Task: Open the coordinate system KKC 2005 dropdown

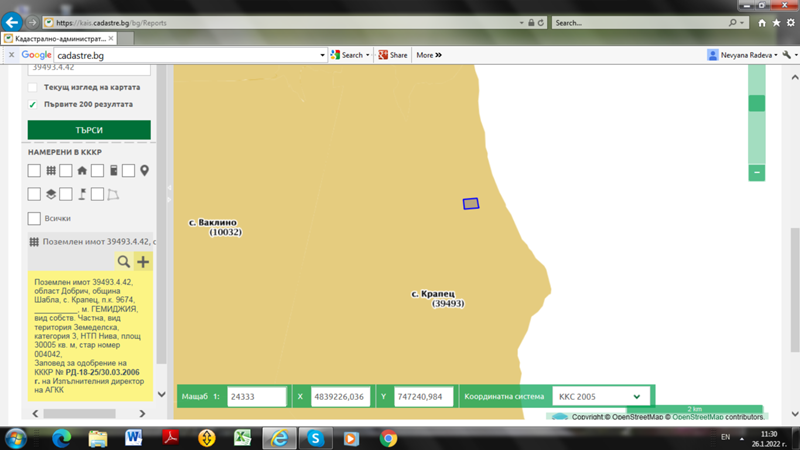Action: coord(600,397)
